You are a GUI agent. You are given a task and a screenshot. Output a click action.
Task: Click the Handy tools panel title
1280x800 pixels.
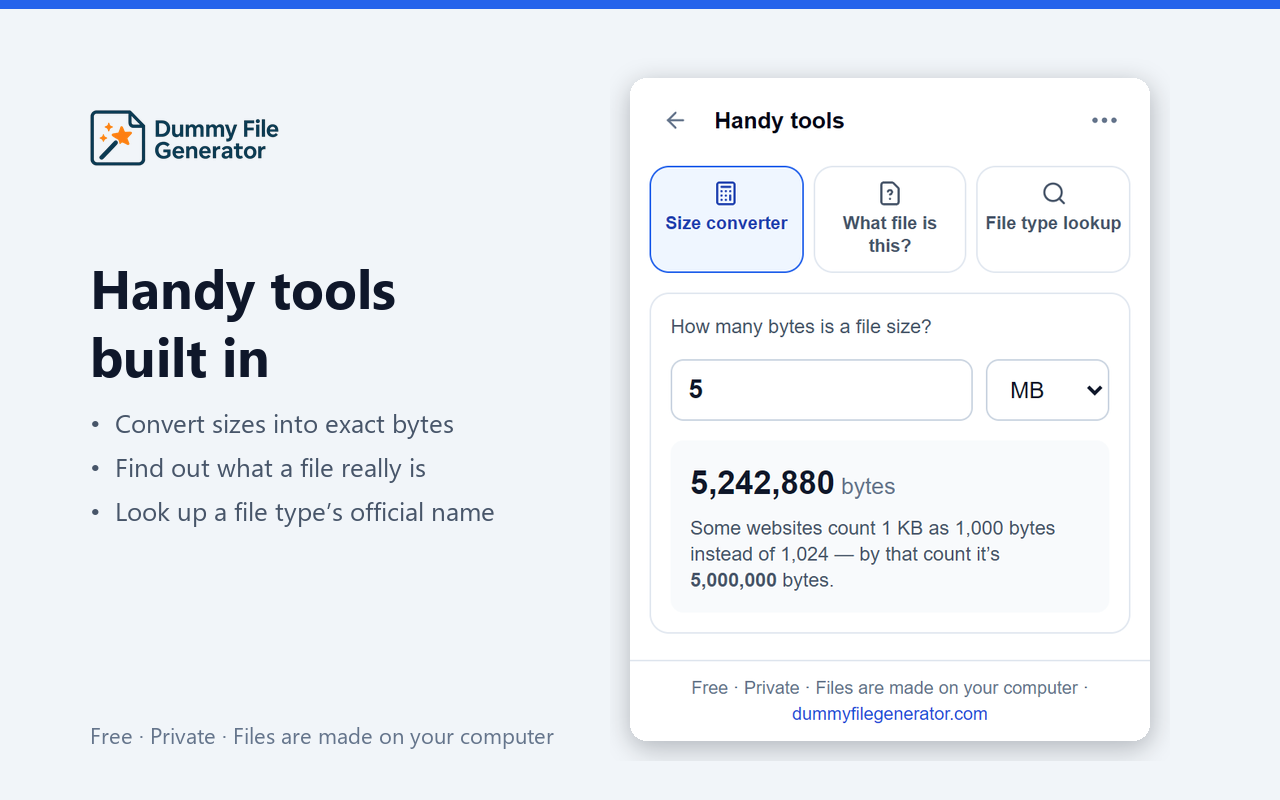pyautogui.click(x=779, y=121)
